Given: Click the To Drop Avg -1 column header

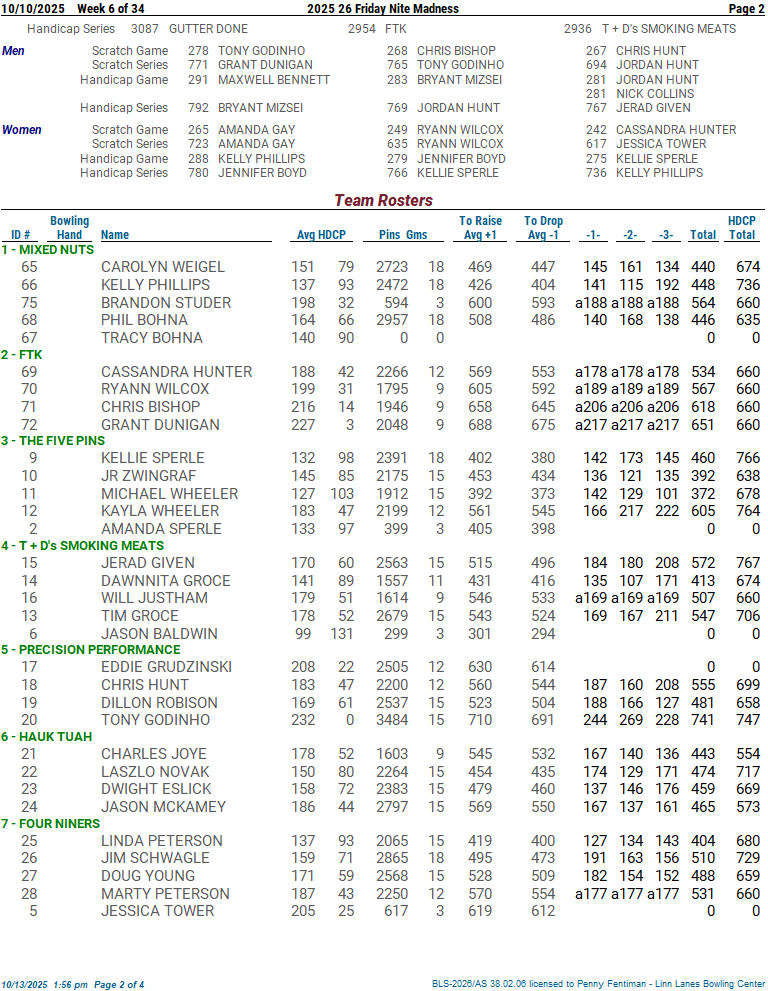Looking at the screenshot, I should pyautogui.click(x=543, y=228).
